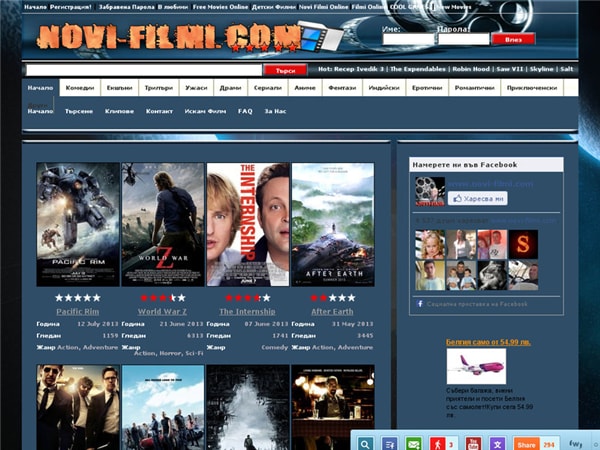600x450 pixels.
Task: Open the hot link The Expendables
Action: [x=418, y=69]
